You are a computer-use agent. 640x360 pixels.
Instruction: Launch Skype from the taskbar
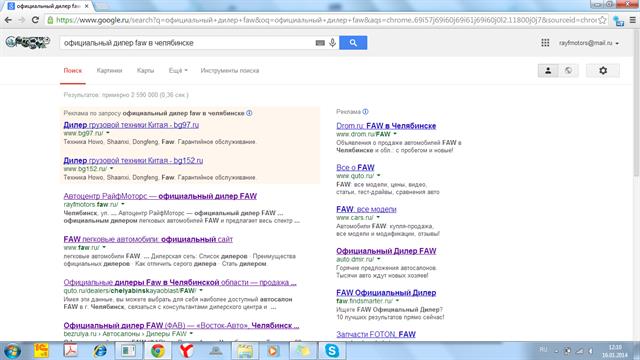[331, 351]
